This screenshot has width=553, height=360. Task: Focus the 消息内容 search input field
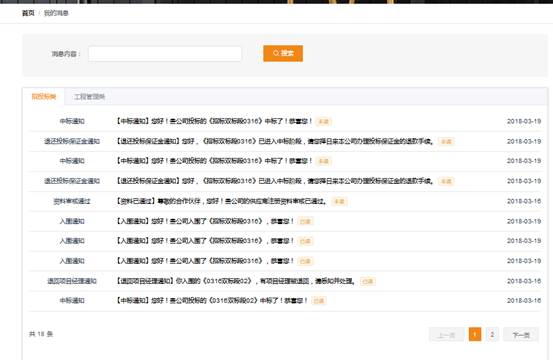(x=165, y=54)
